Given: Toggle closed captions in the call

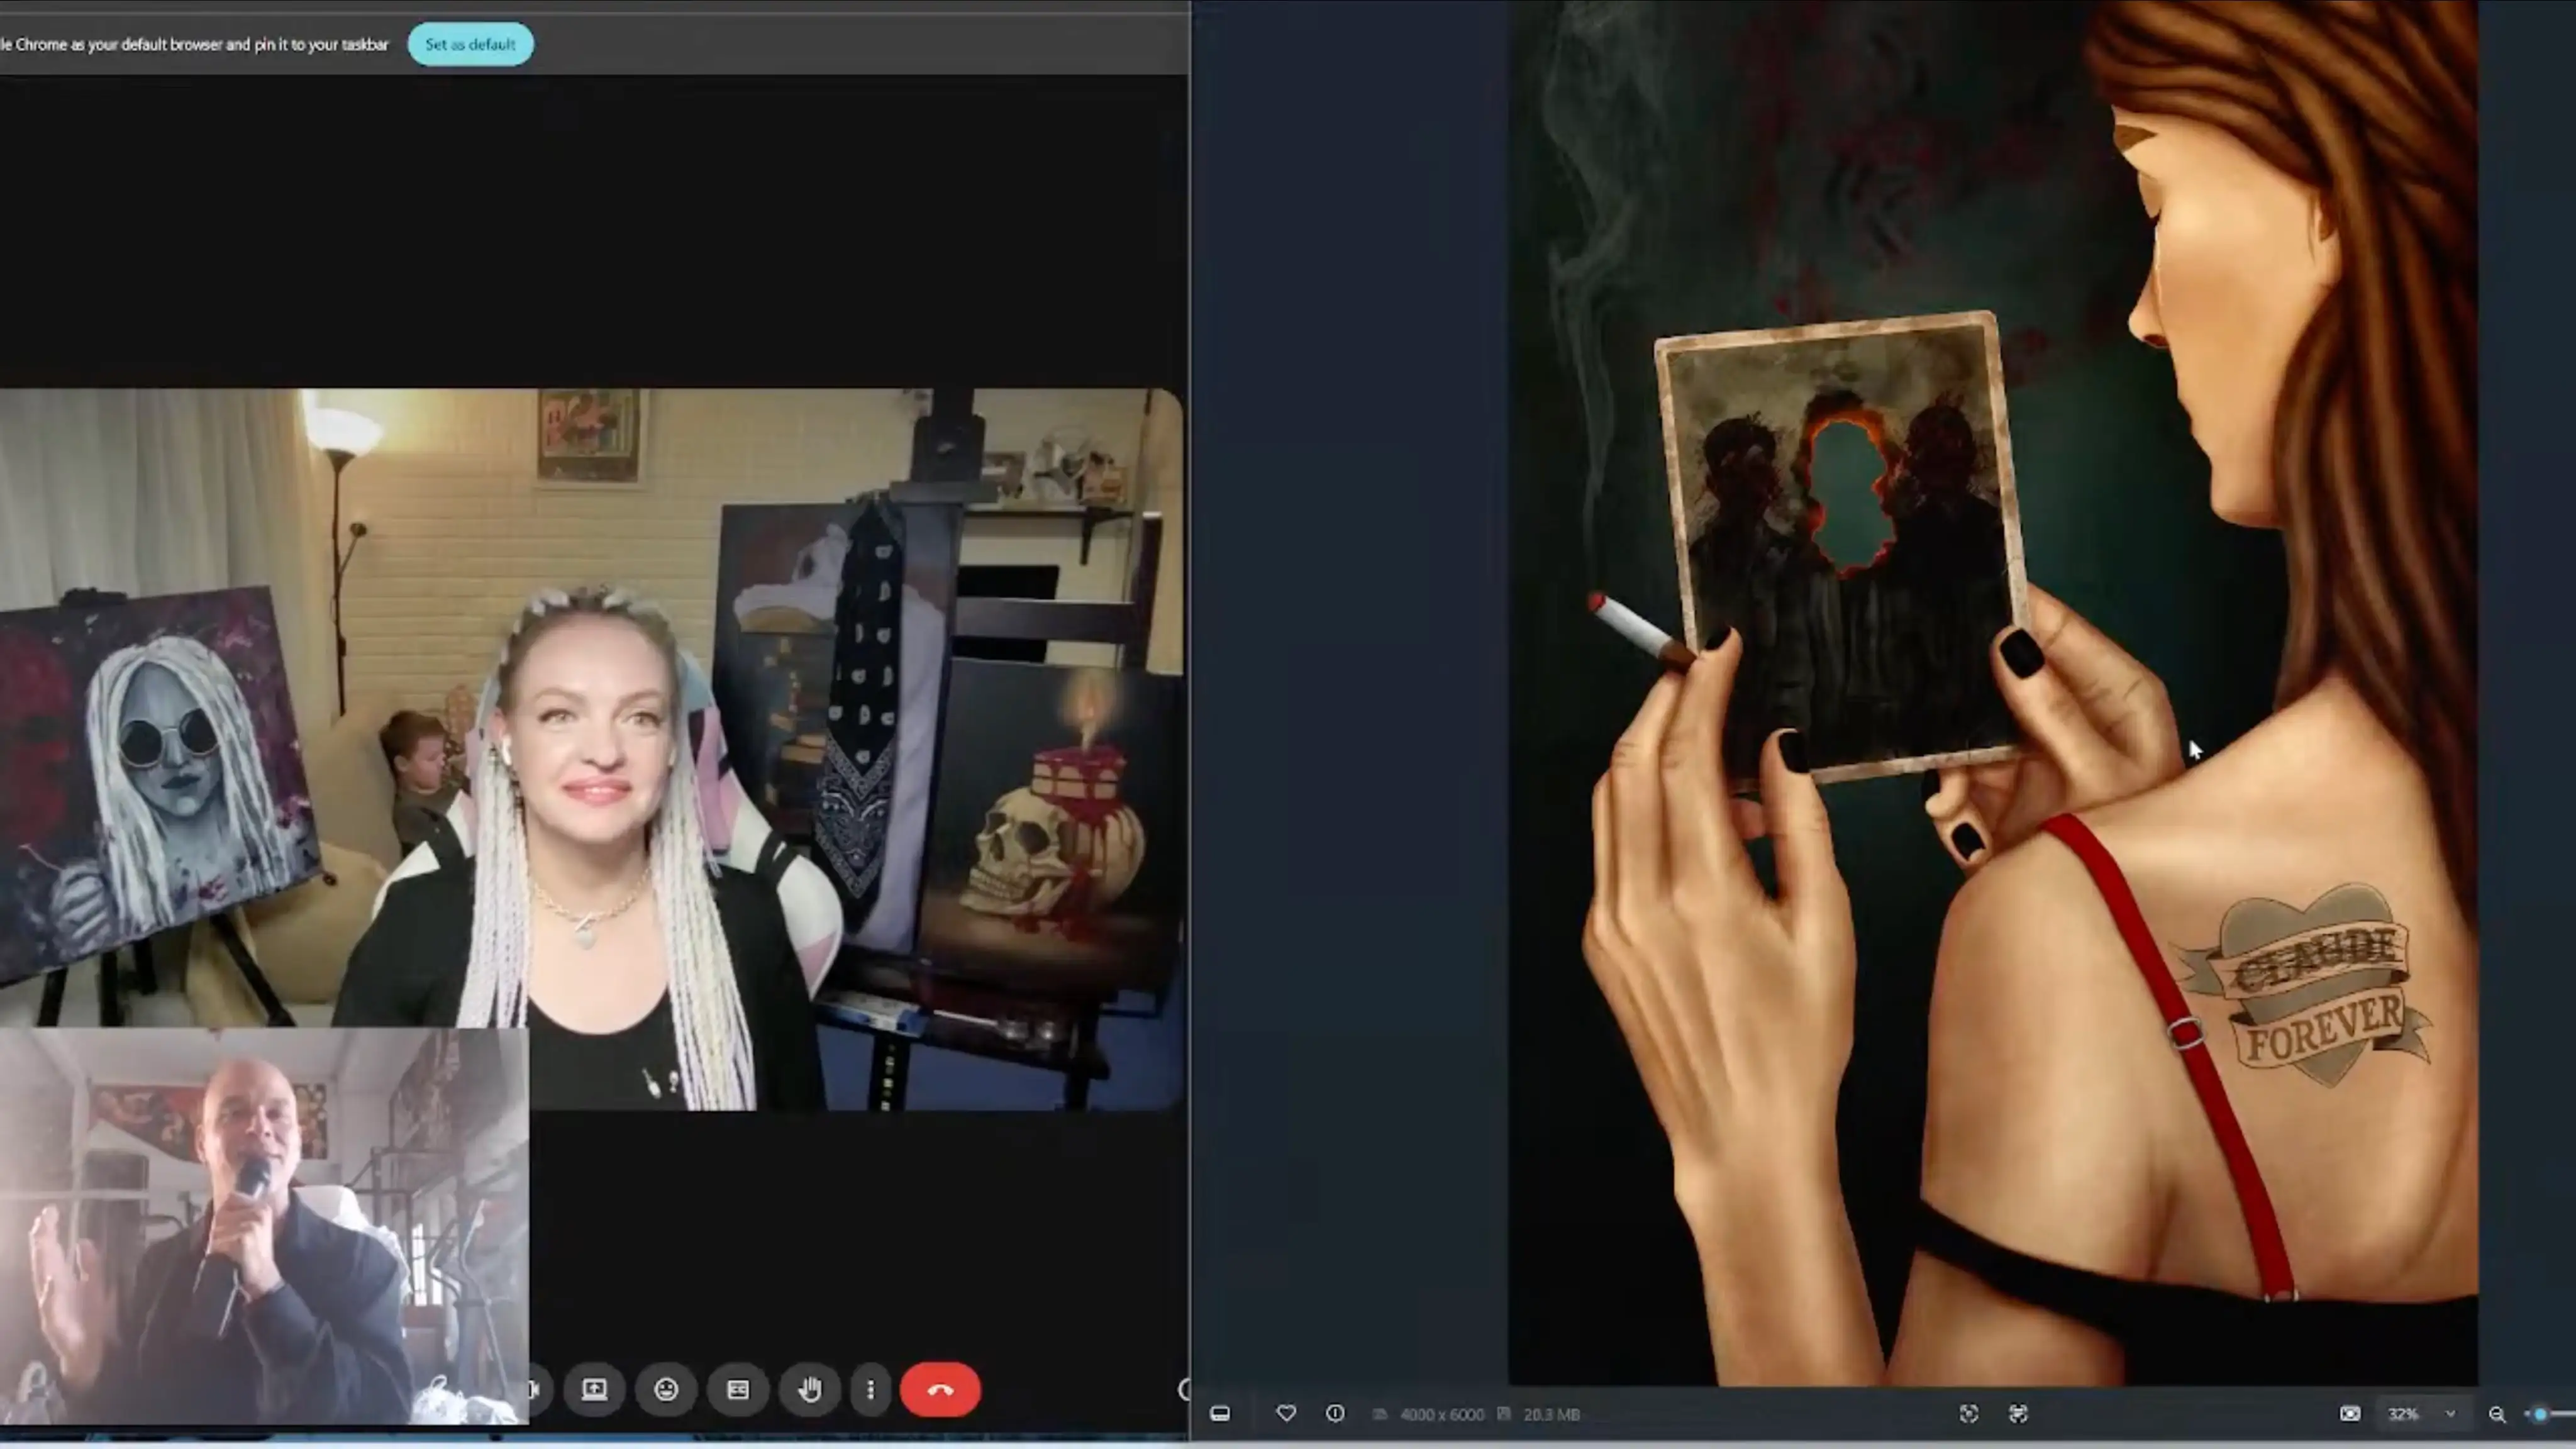Looking at the screenshot, I should [738, 1389].
